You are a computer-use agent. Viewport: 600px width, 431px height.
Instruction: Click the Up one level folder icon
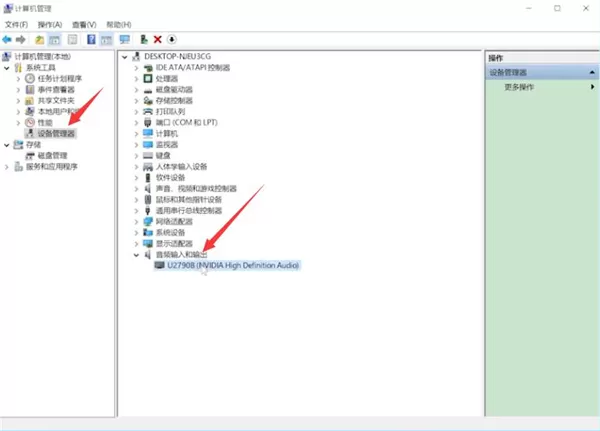[x=39, y=39]
